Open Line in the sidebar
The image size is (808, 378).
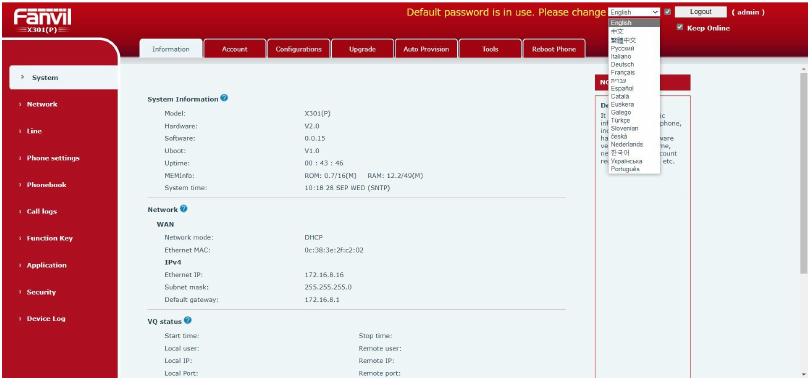(x=34, y=131)
